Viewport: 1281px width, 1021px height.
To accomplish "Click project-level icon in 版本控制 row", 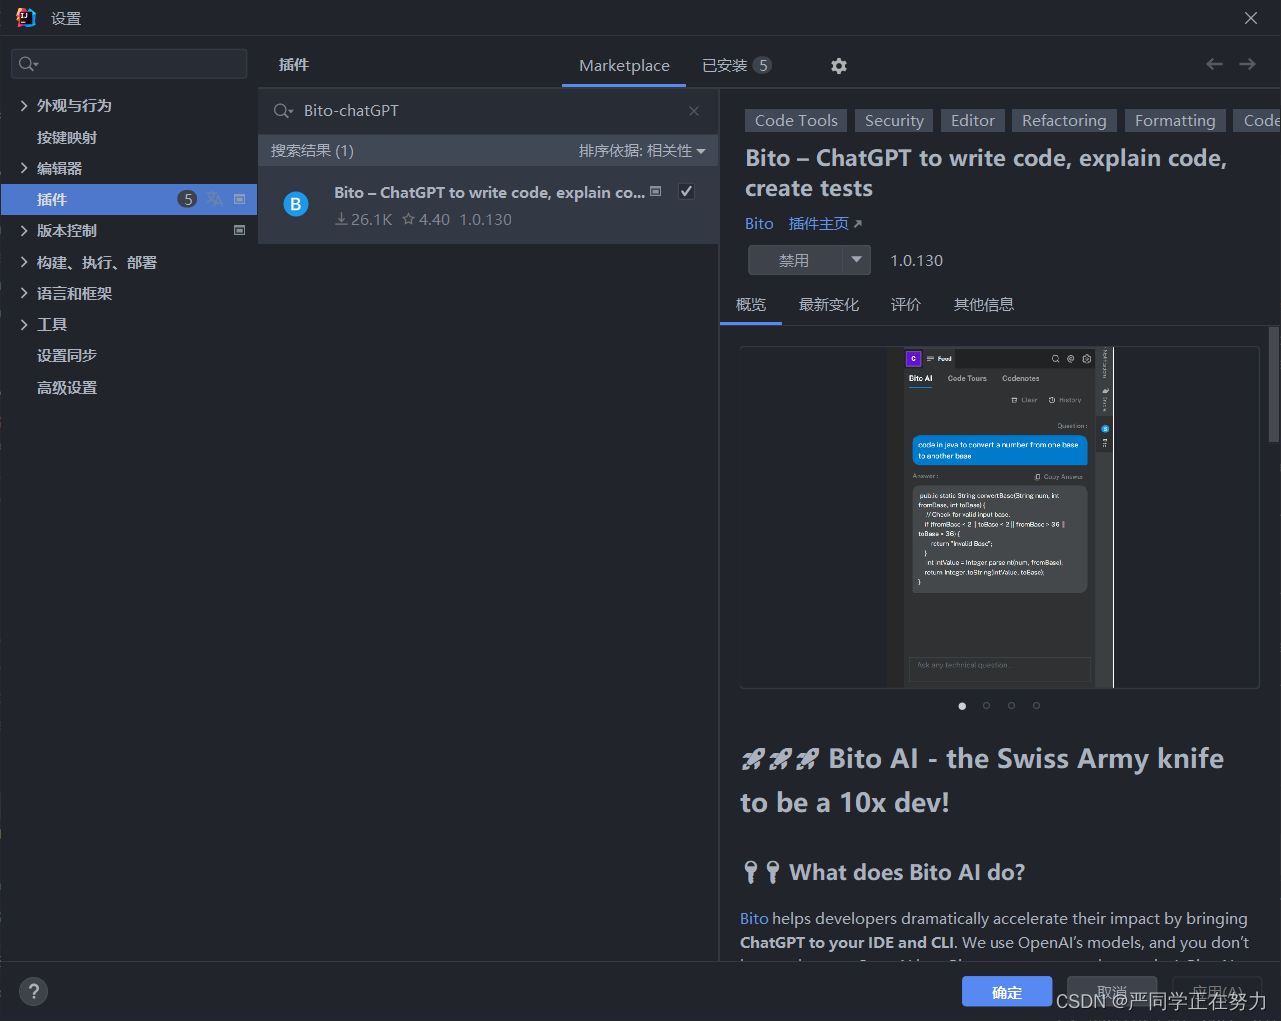I will (x=240, y=230).
